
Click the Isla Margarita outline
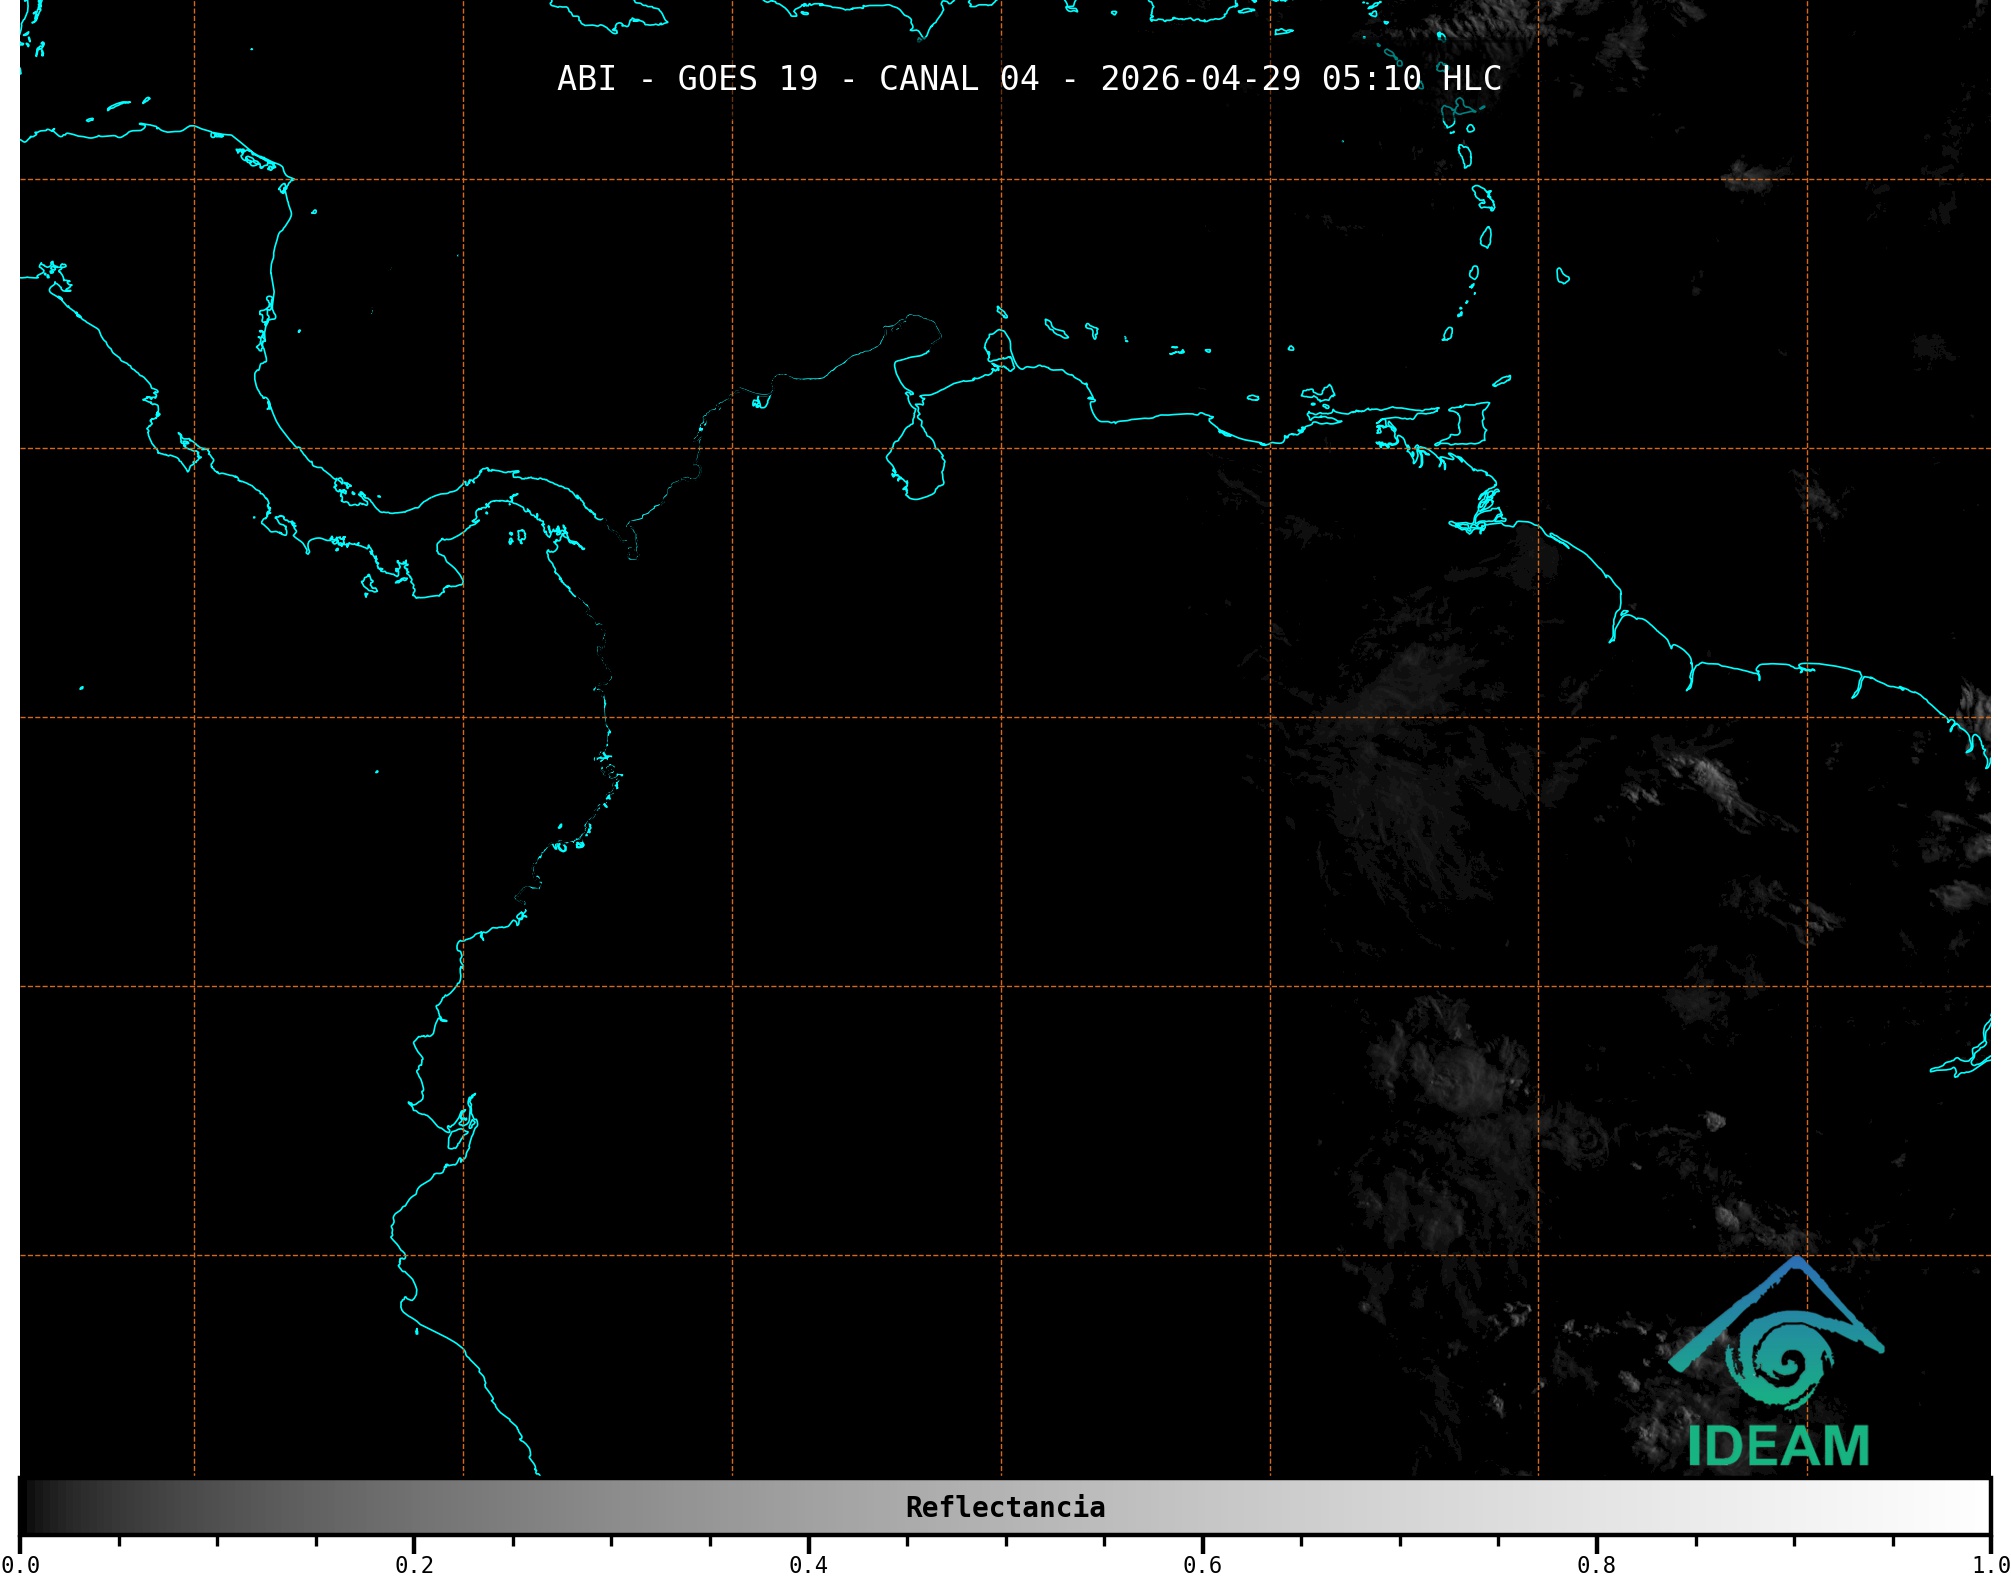(x=1318, y=395)
